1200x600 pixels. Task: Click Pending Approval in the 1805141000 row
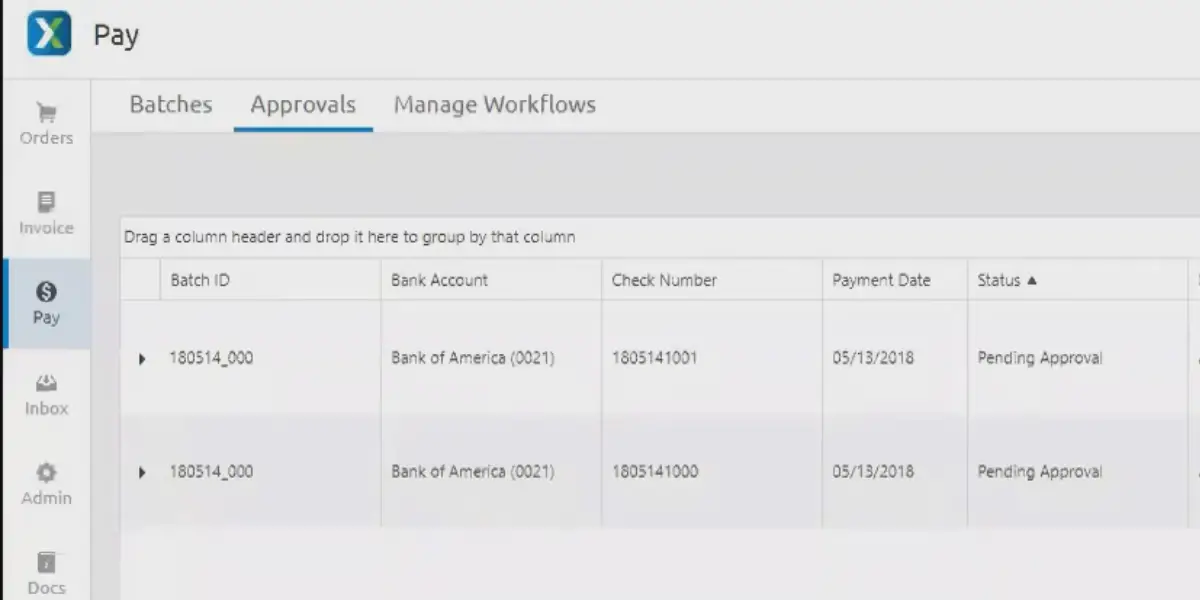point(1040,471)
